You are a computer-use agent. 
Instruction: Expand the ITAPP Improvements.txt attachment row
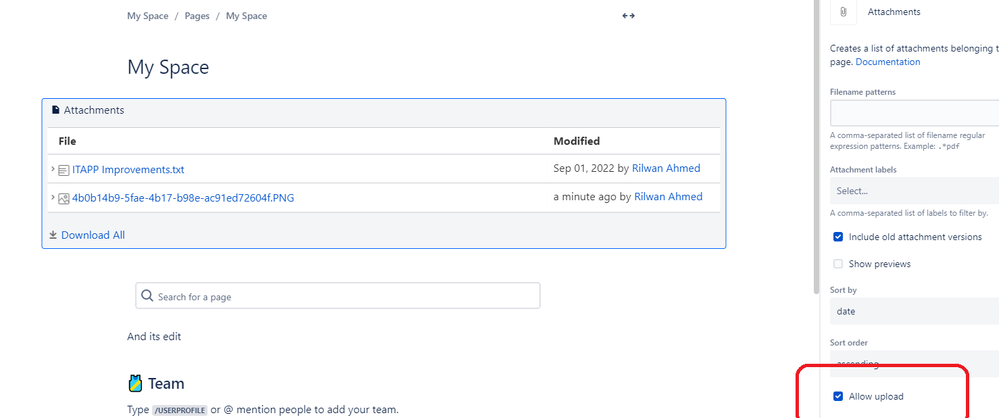point(52,170)
